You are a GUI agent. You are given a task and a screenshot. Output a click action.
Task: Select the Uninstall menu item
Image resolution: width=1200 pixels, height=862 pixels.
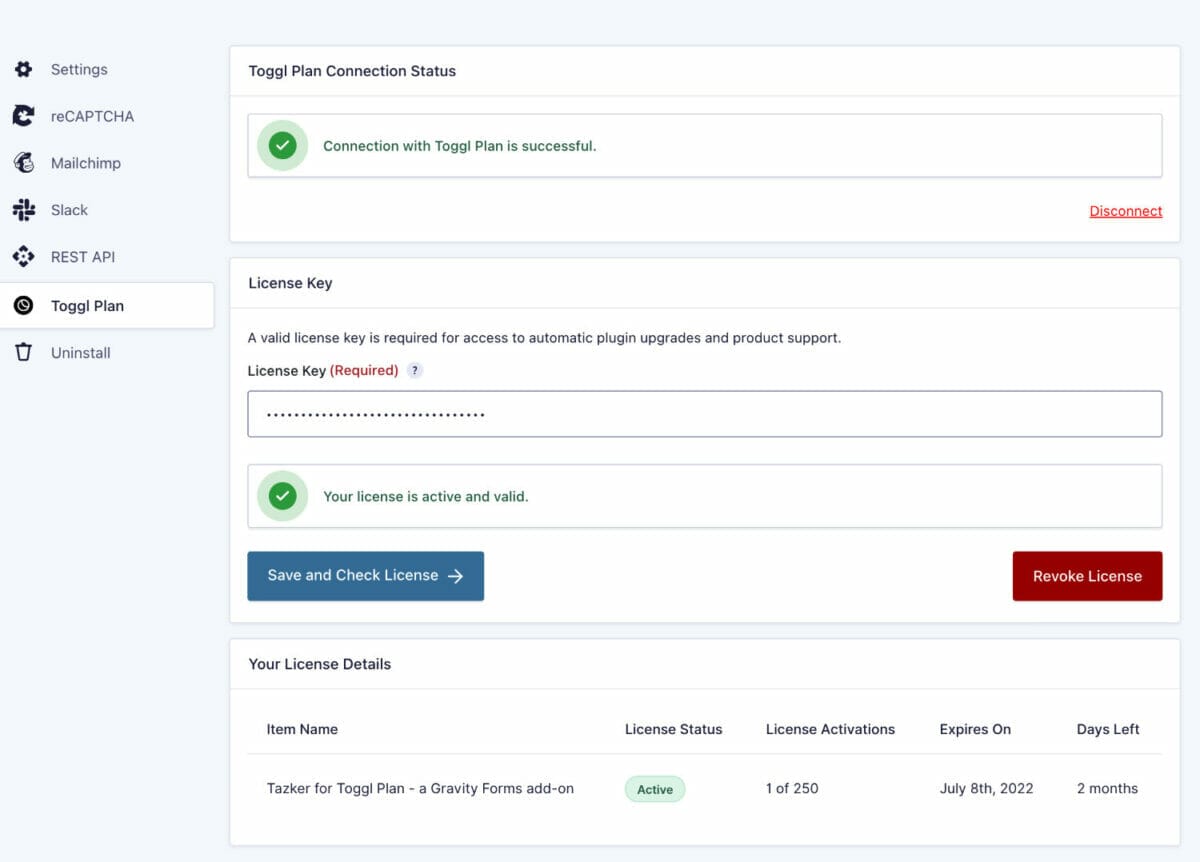(81, 353)
